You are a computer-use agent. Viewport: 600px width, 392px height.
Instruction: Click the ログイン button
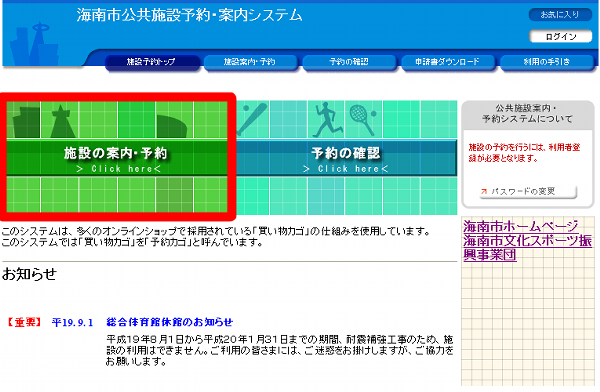561,36
